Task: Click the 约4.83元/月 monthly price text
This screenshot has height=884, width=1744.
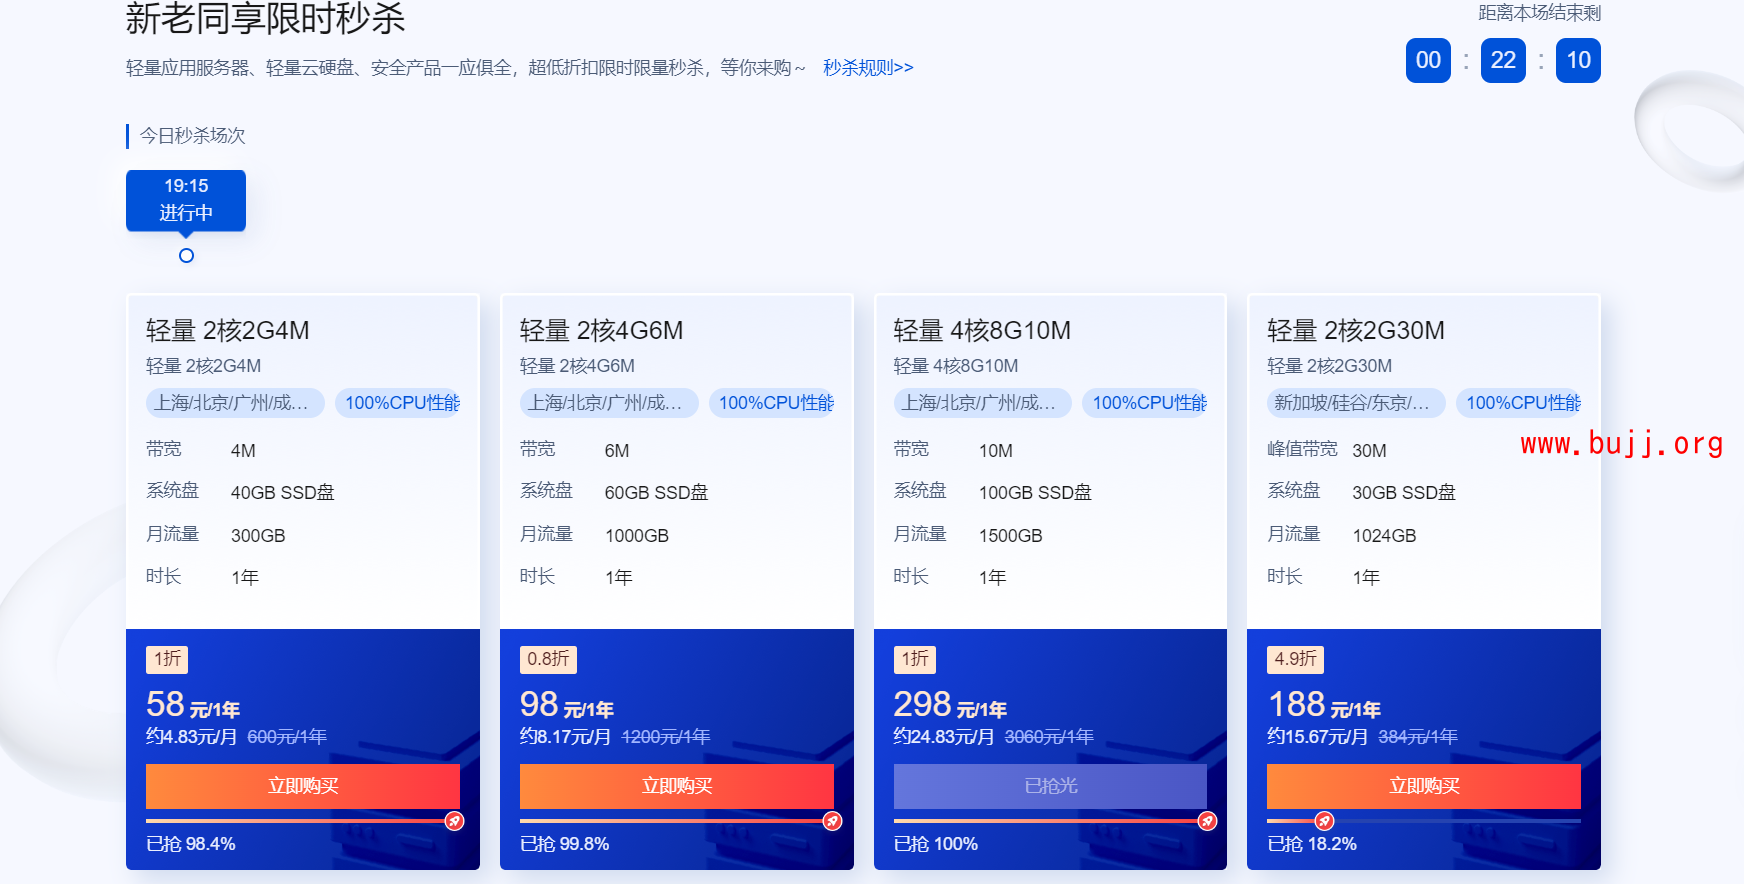Action: 192,737
